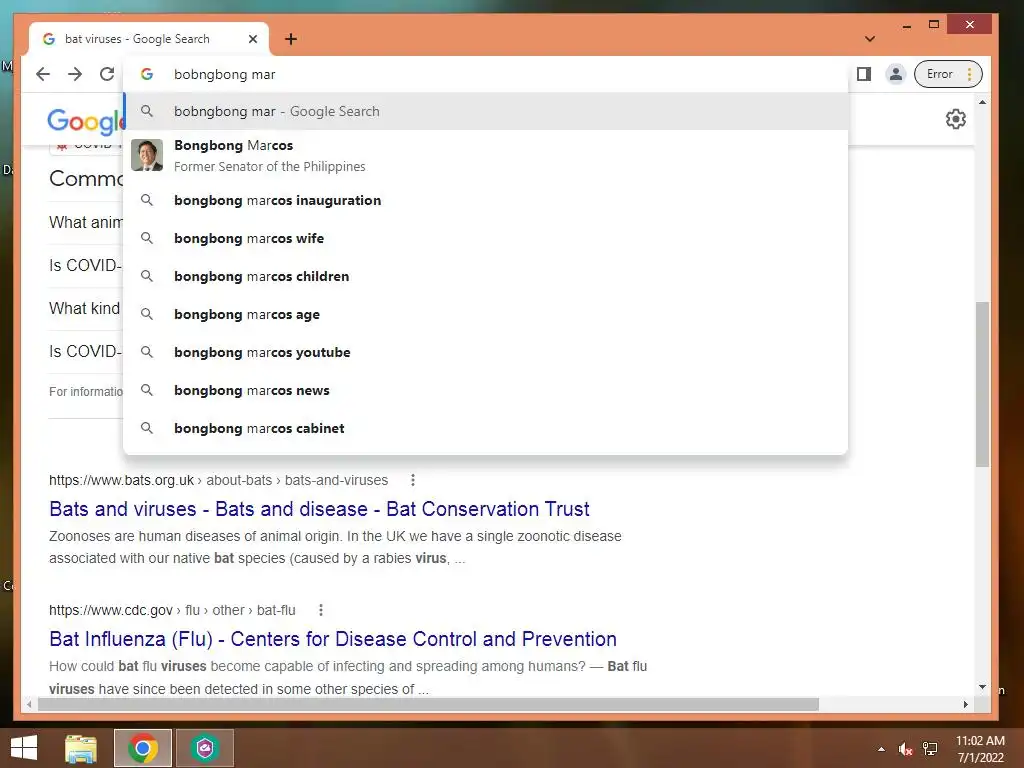Go back using the browser back arrow
This screenshot has height=768, width=1024.
(x=43, y=74)
